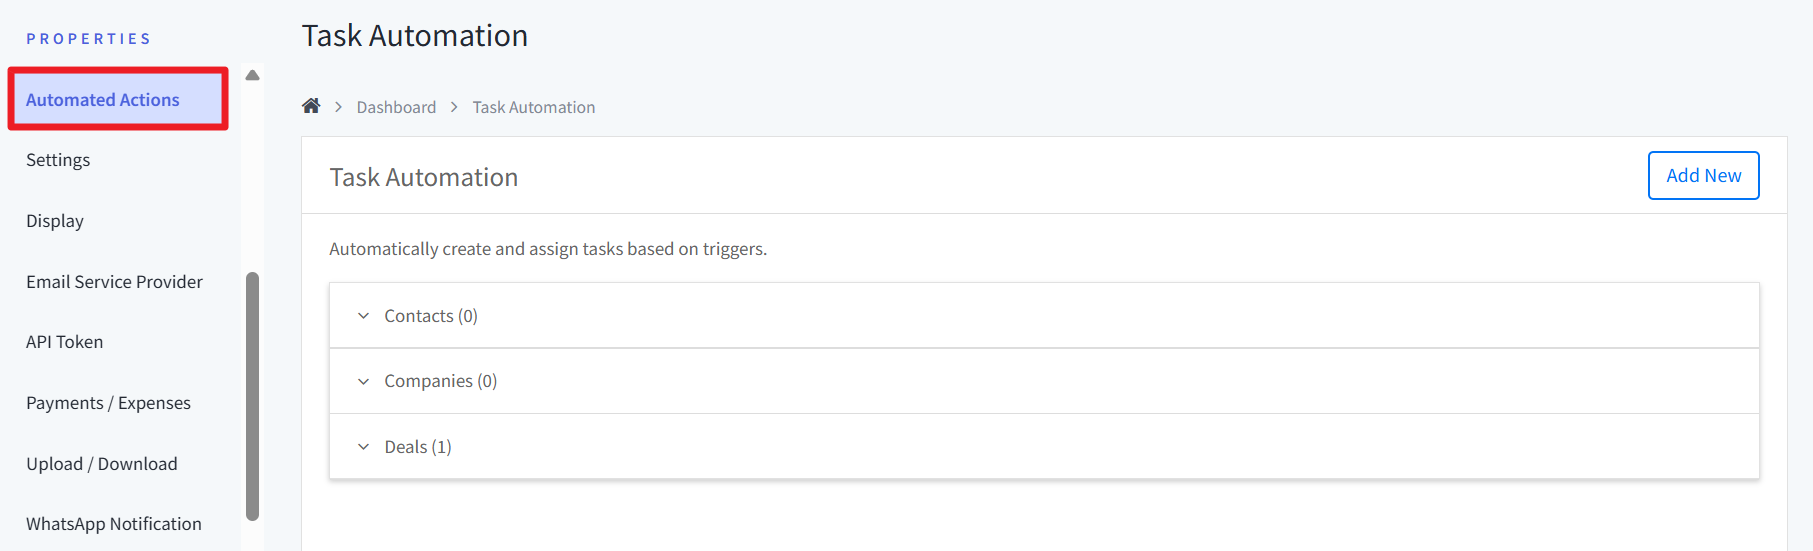
Task: Click Task Automation breadcrumb link
Action: [533, 107]
